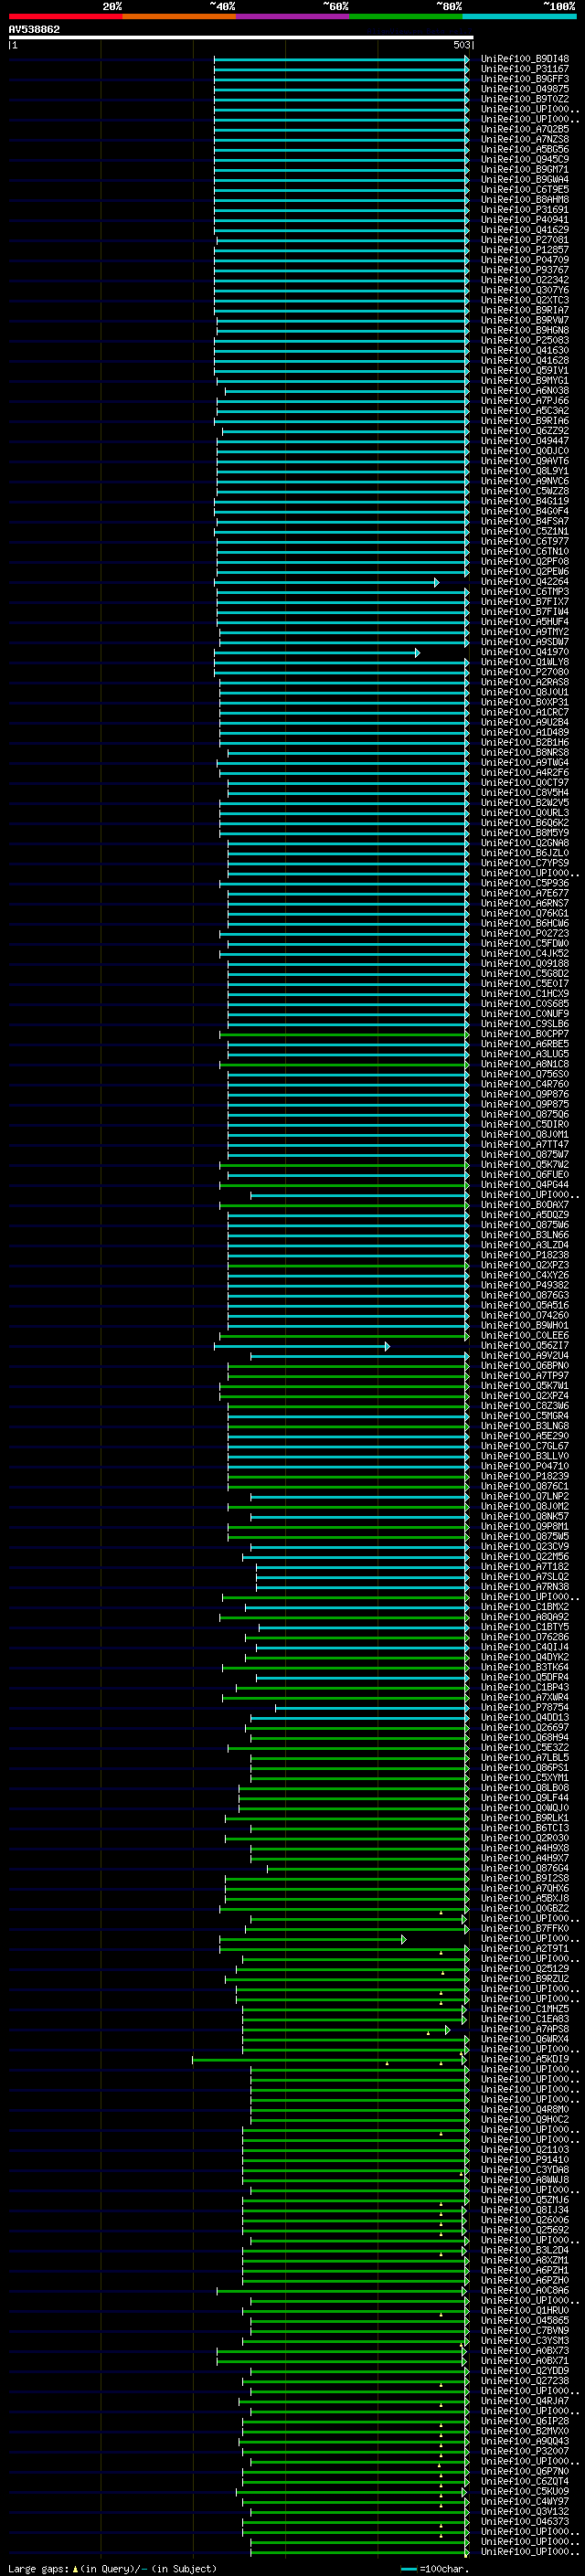Select hit label UniRef100_P04709
The image size is (585, 2576).
[x=525, y=260]
